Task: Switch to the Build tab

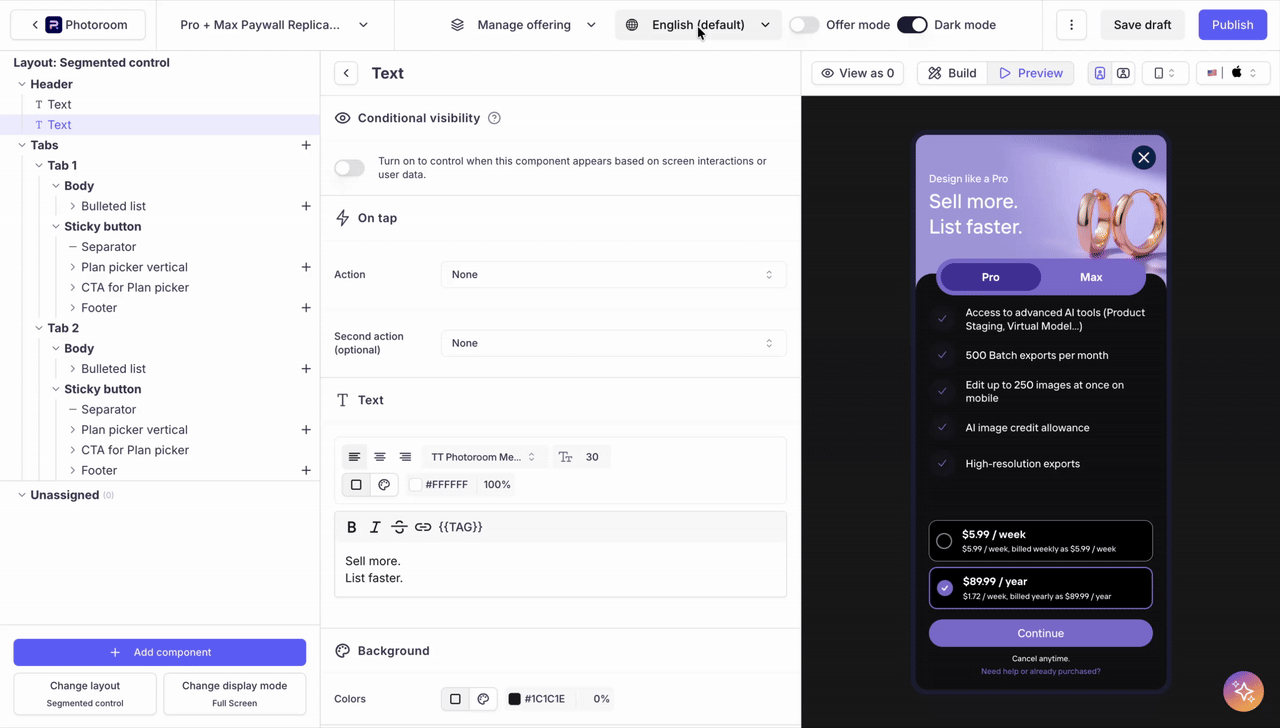Action: [x=952, y=73]
